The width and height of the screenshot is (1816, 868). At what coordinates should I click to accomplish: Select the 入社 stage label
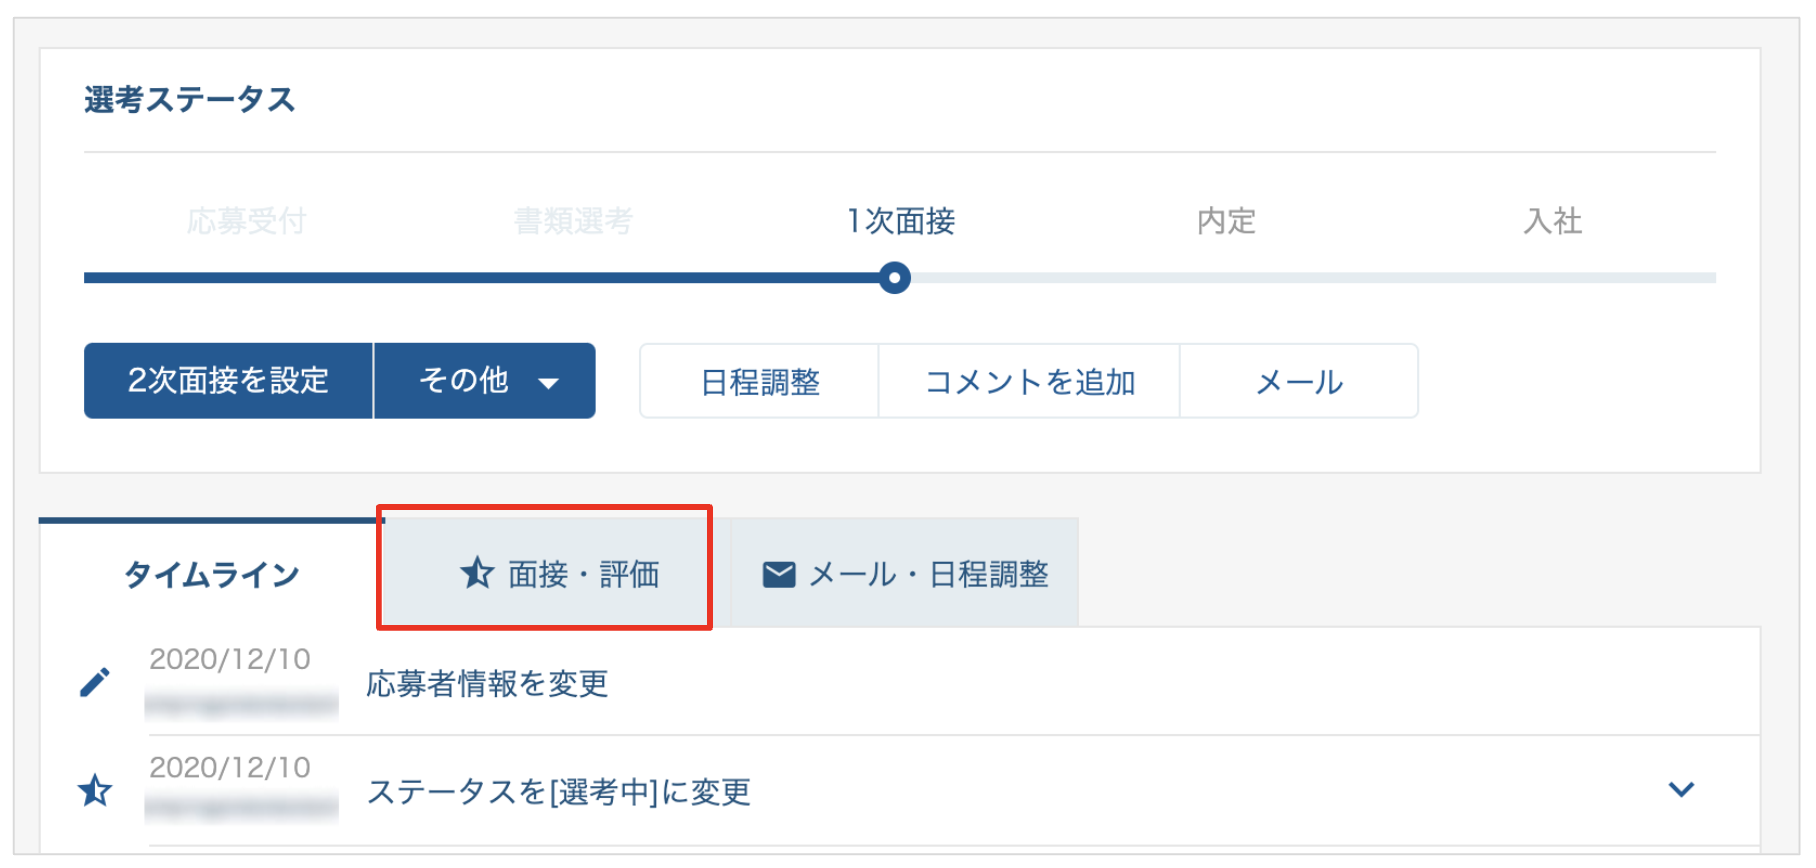coord(1552,221)
